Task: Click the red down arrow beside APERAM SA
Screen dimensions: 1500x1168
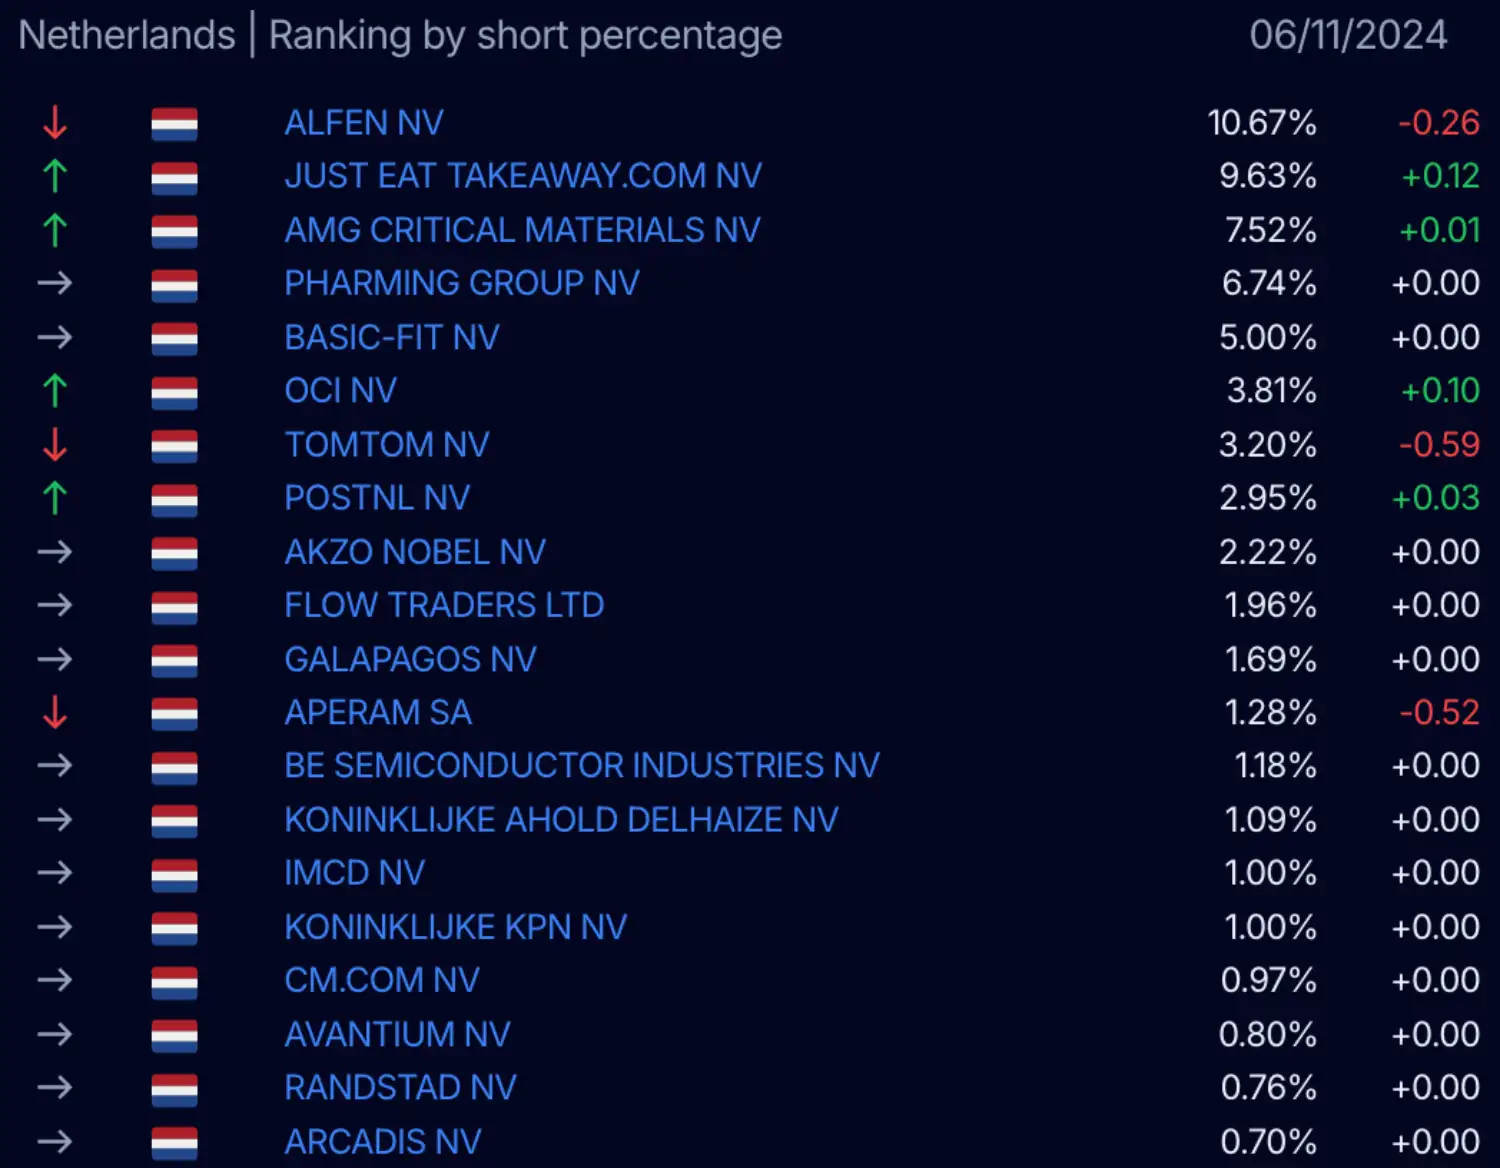Action: pos(55,712)
